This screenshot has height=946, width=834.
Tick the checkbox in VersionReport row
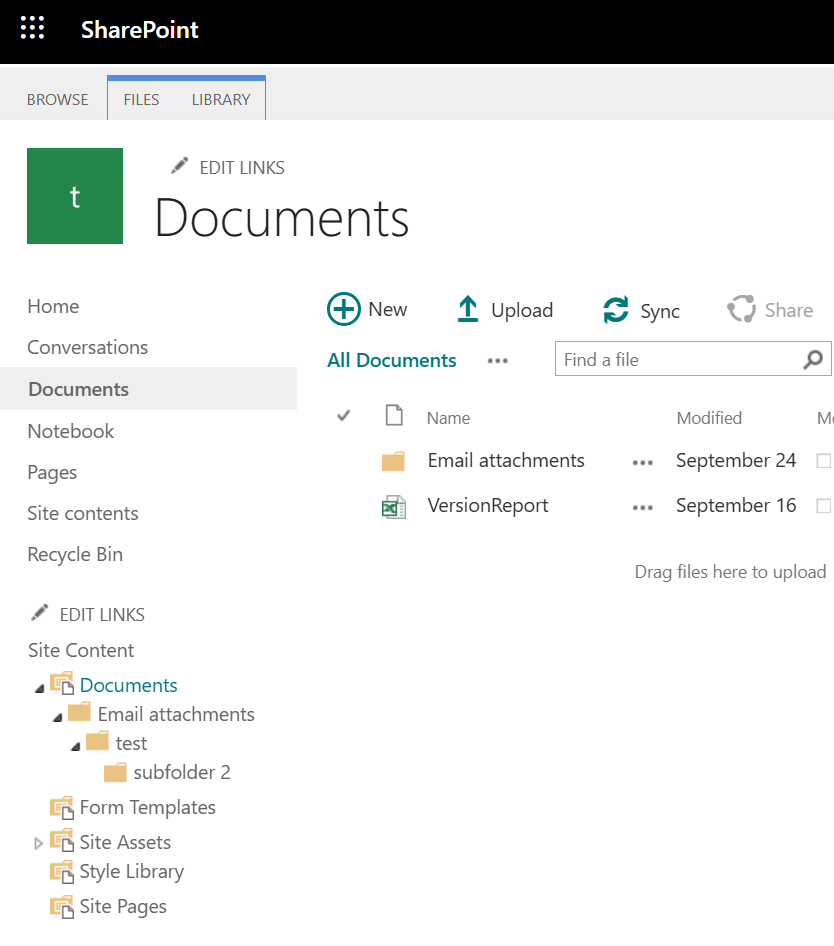click(823, 506)
